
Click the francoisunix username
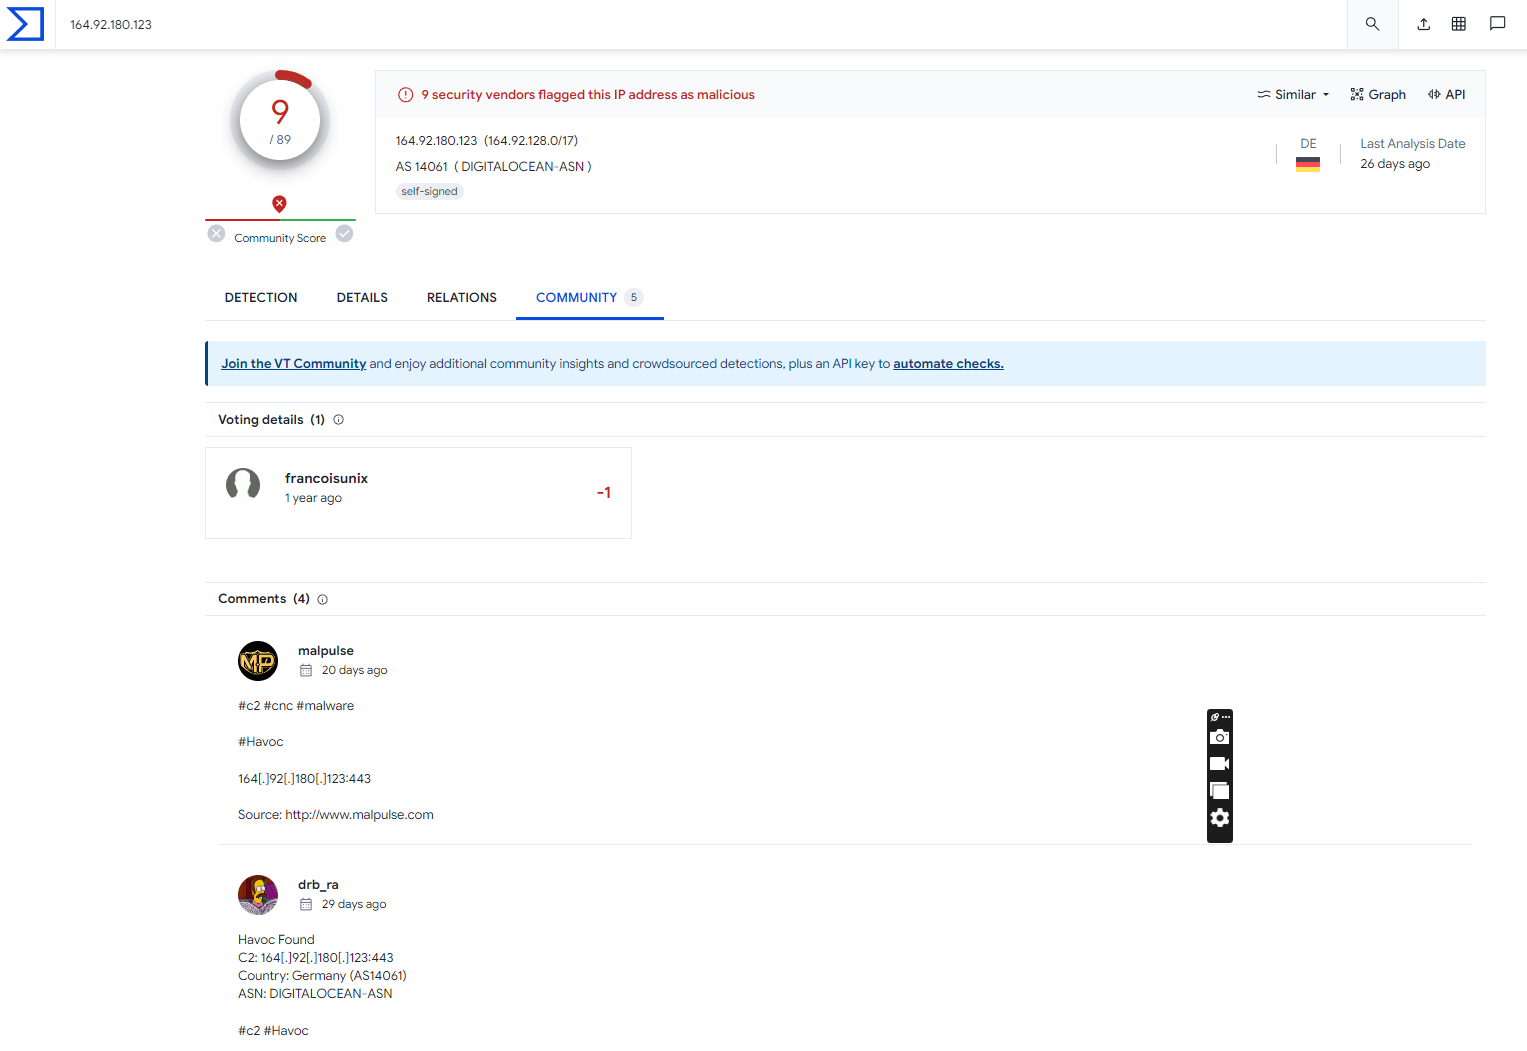[x=326, y=479]
